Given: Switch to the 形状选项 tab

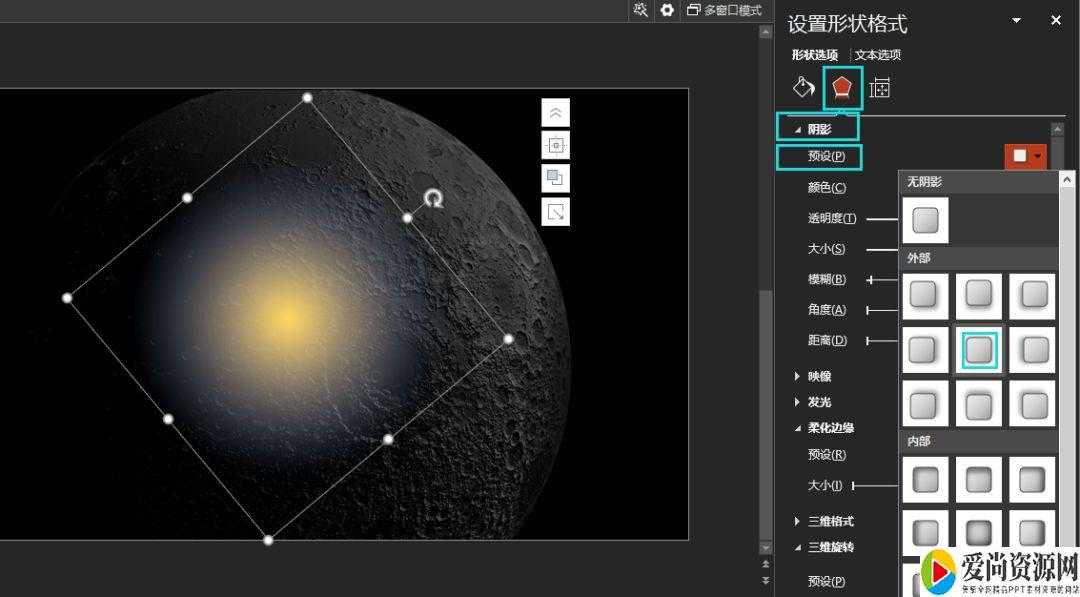Looking at the screenshot, I should [x=815, y=55].
